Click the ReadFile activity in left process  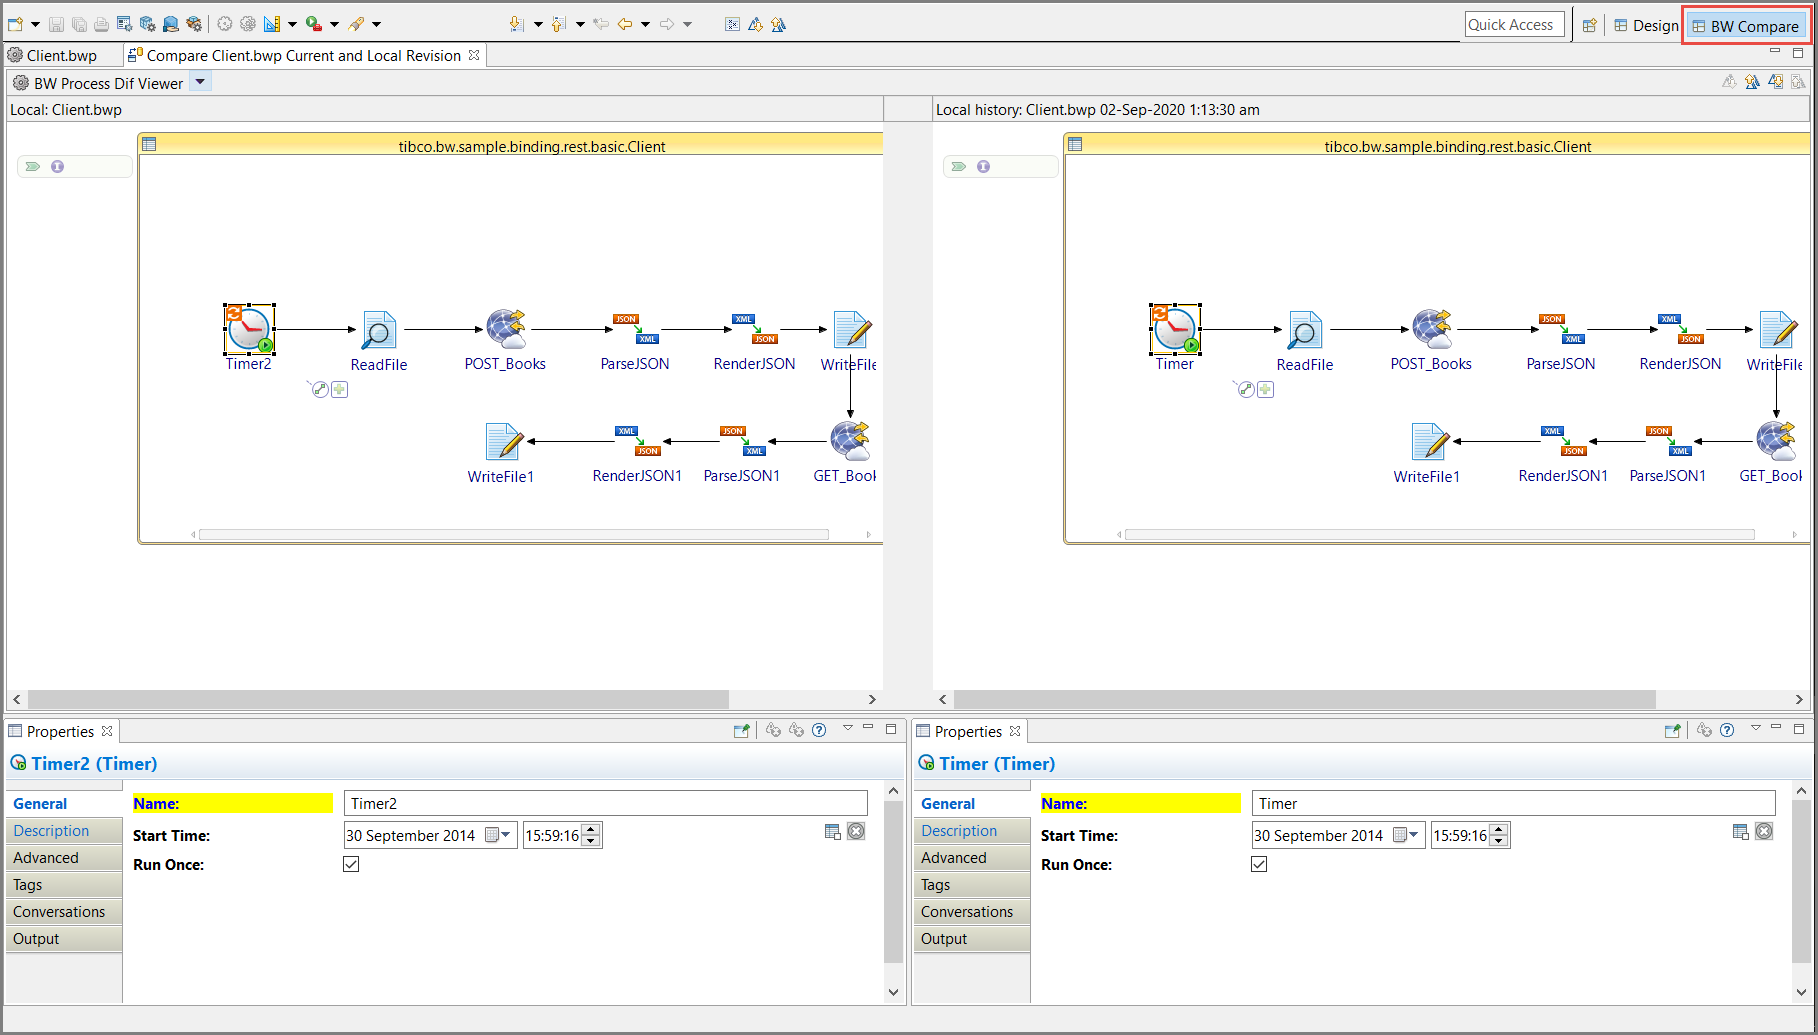pyautogui.click(x=379, y=331)
